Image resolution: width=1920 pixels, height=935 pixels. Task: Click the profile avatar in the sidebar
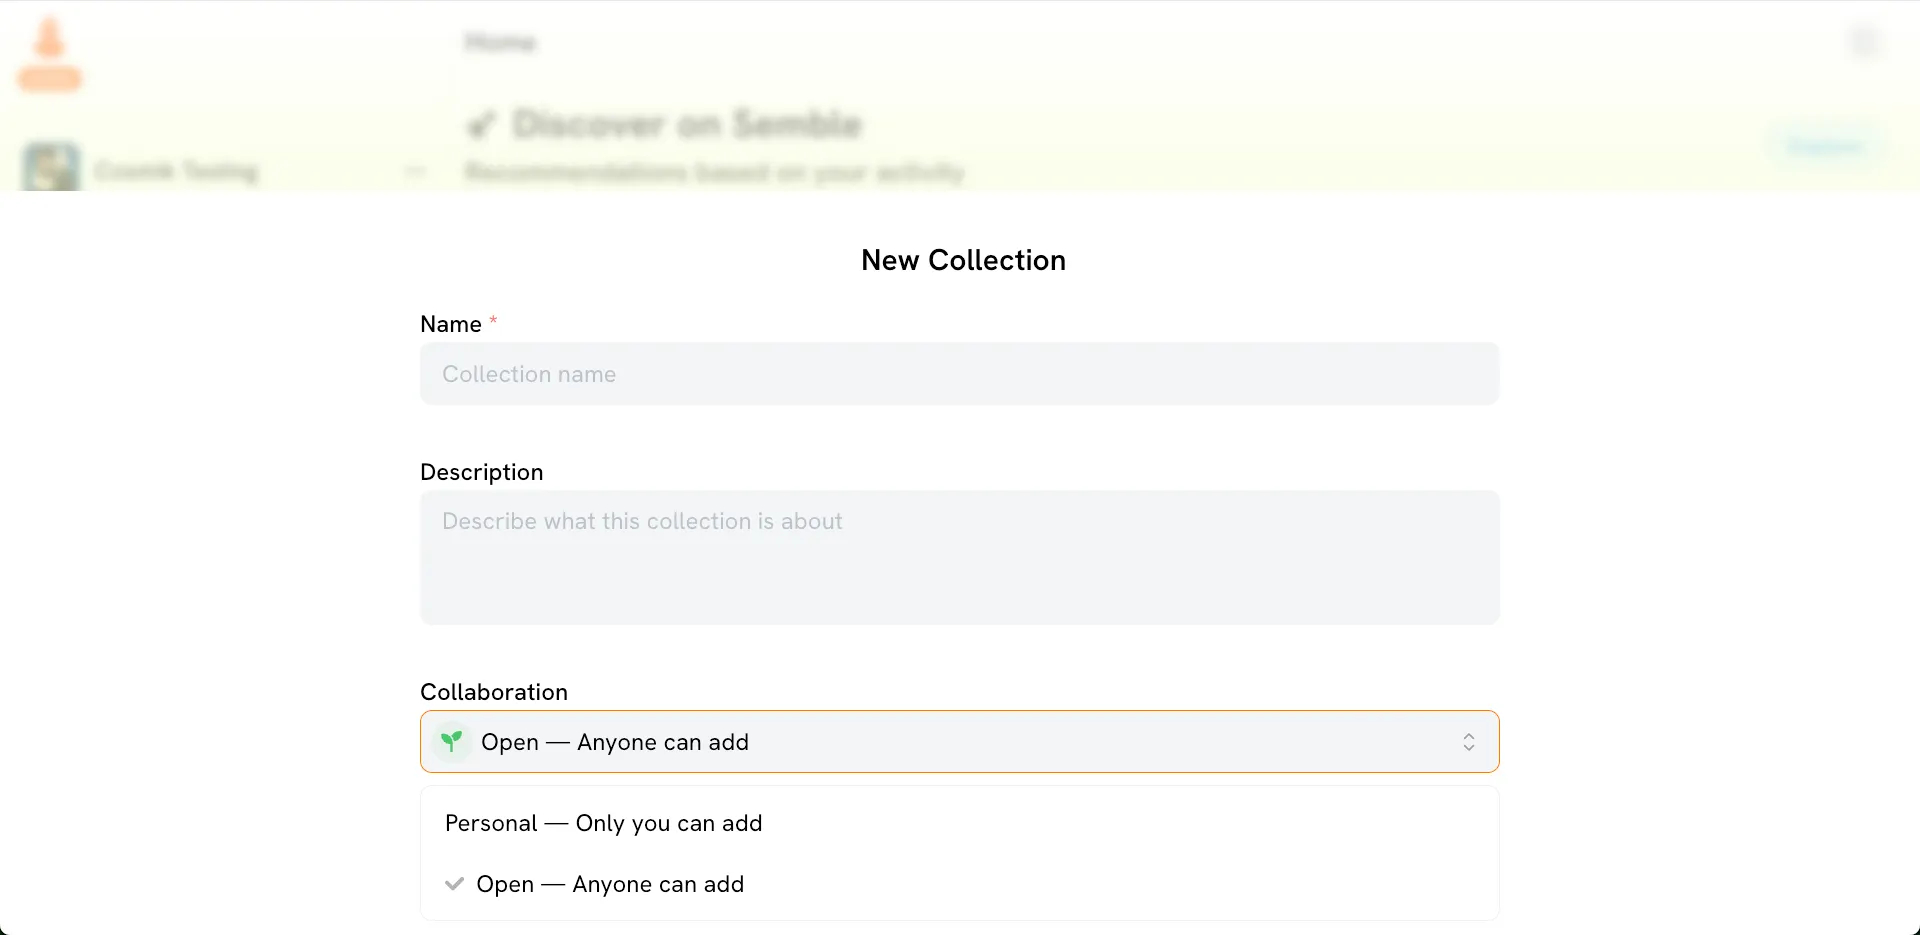[x=51, y=168]
